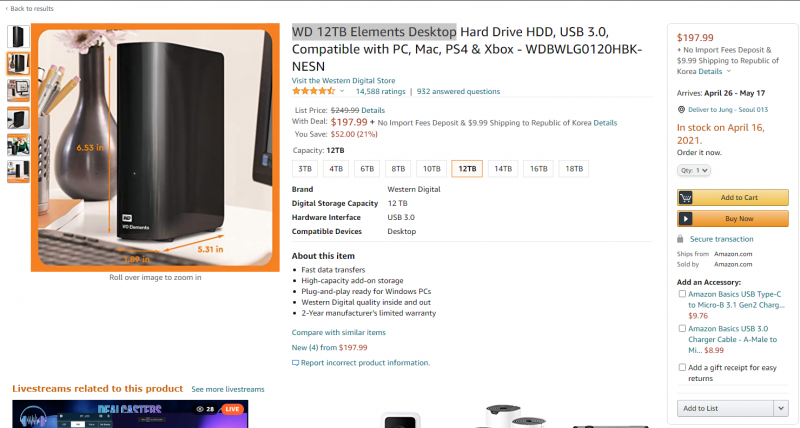The height and width of the screenshot is (428, 800).
Task: Click the viewer count eye icon
Action: pos(200,409)
